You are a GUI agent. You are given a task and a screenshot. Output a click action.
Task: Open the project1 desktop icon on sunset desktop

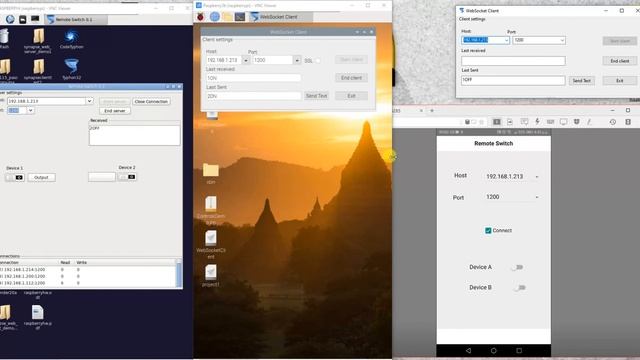211,276
